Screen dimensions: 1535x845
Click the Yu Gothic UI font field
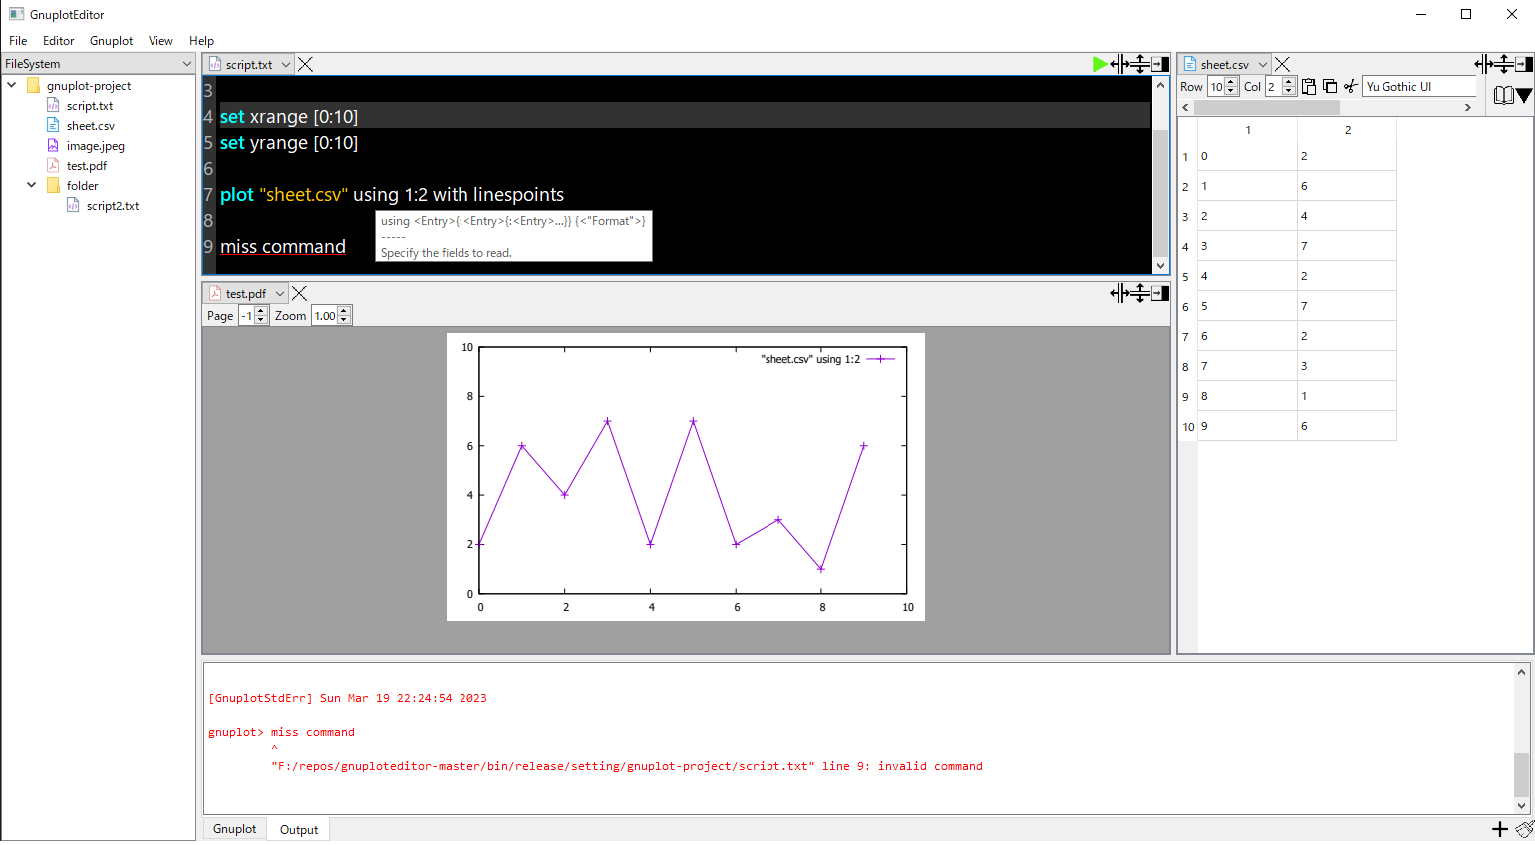click(1419, 87)
